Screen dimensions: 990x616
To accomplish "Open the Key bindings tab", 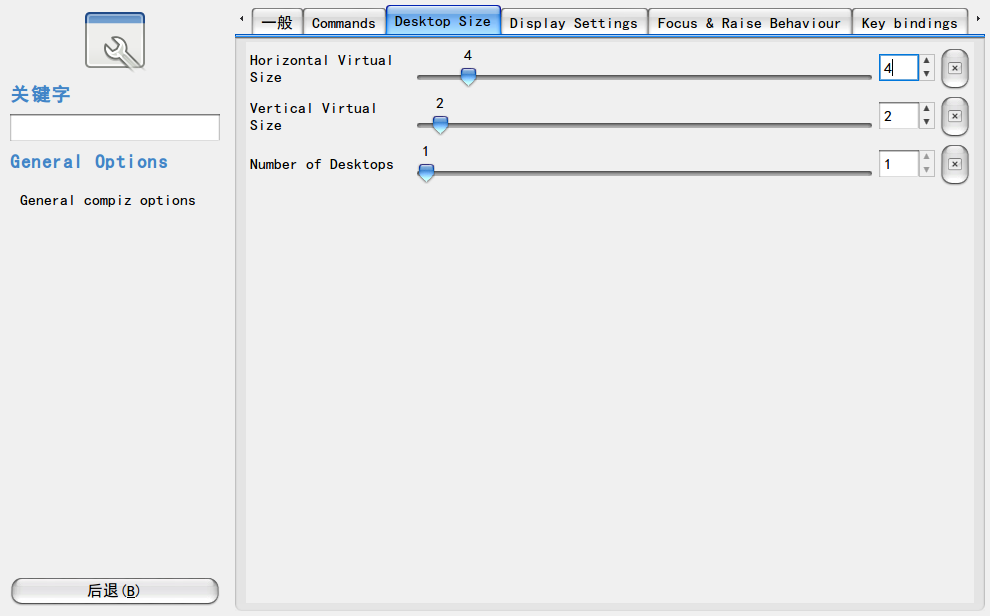I will pos(910,23).
